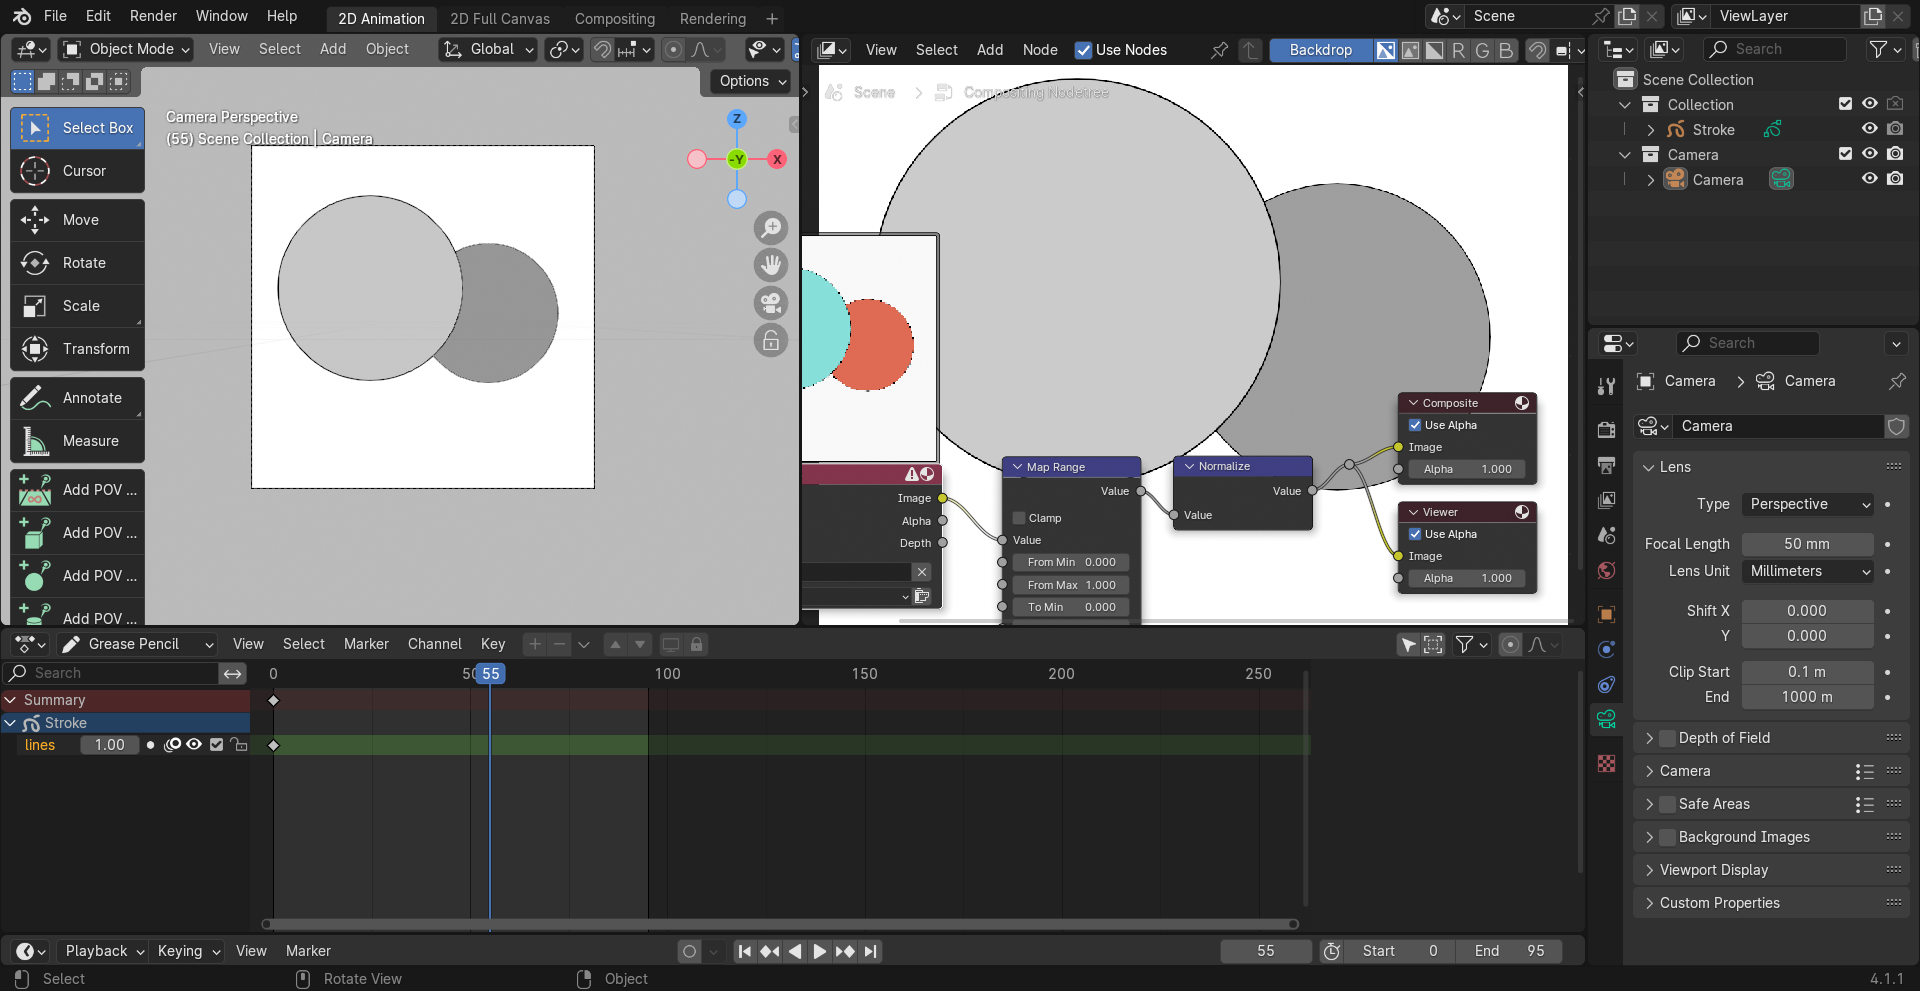Viewport: 1920px width, 991px height.
Task: Select the Annotate tool
Action: 77,398
